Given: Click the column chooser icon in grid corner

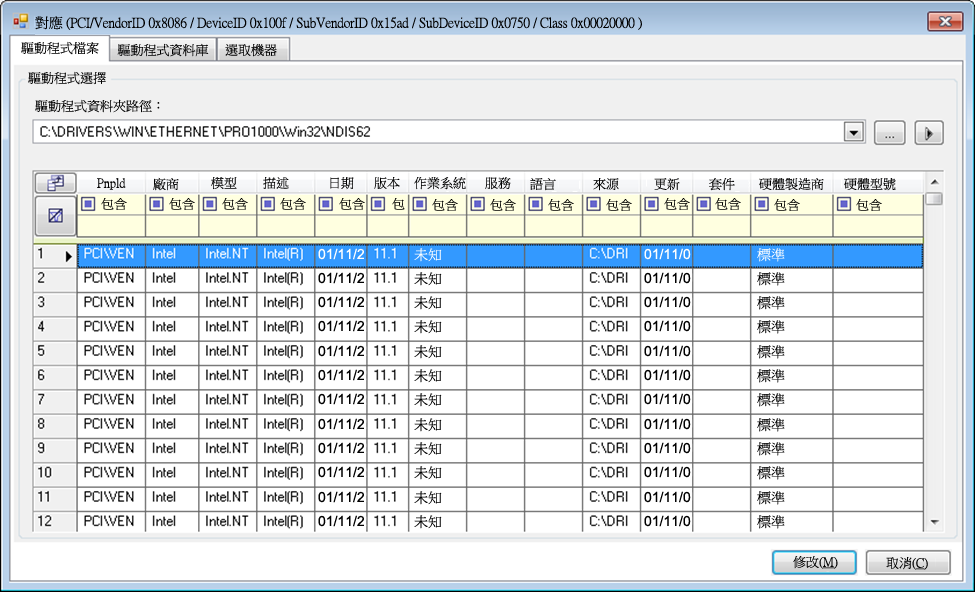Looking at the screenshot, I should coord(55,183).
